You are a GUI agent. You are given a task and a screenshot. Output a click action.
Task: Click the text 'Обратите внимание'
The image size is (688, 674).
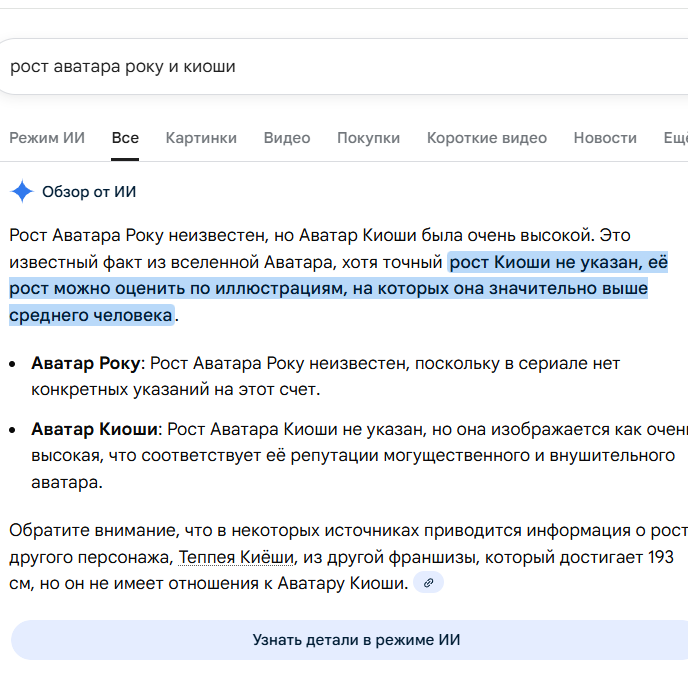pyautogui.click(x=94, y=531)
